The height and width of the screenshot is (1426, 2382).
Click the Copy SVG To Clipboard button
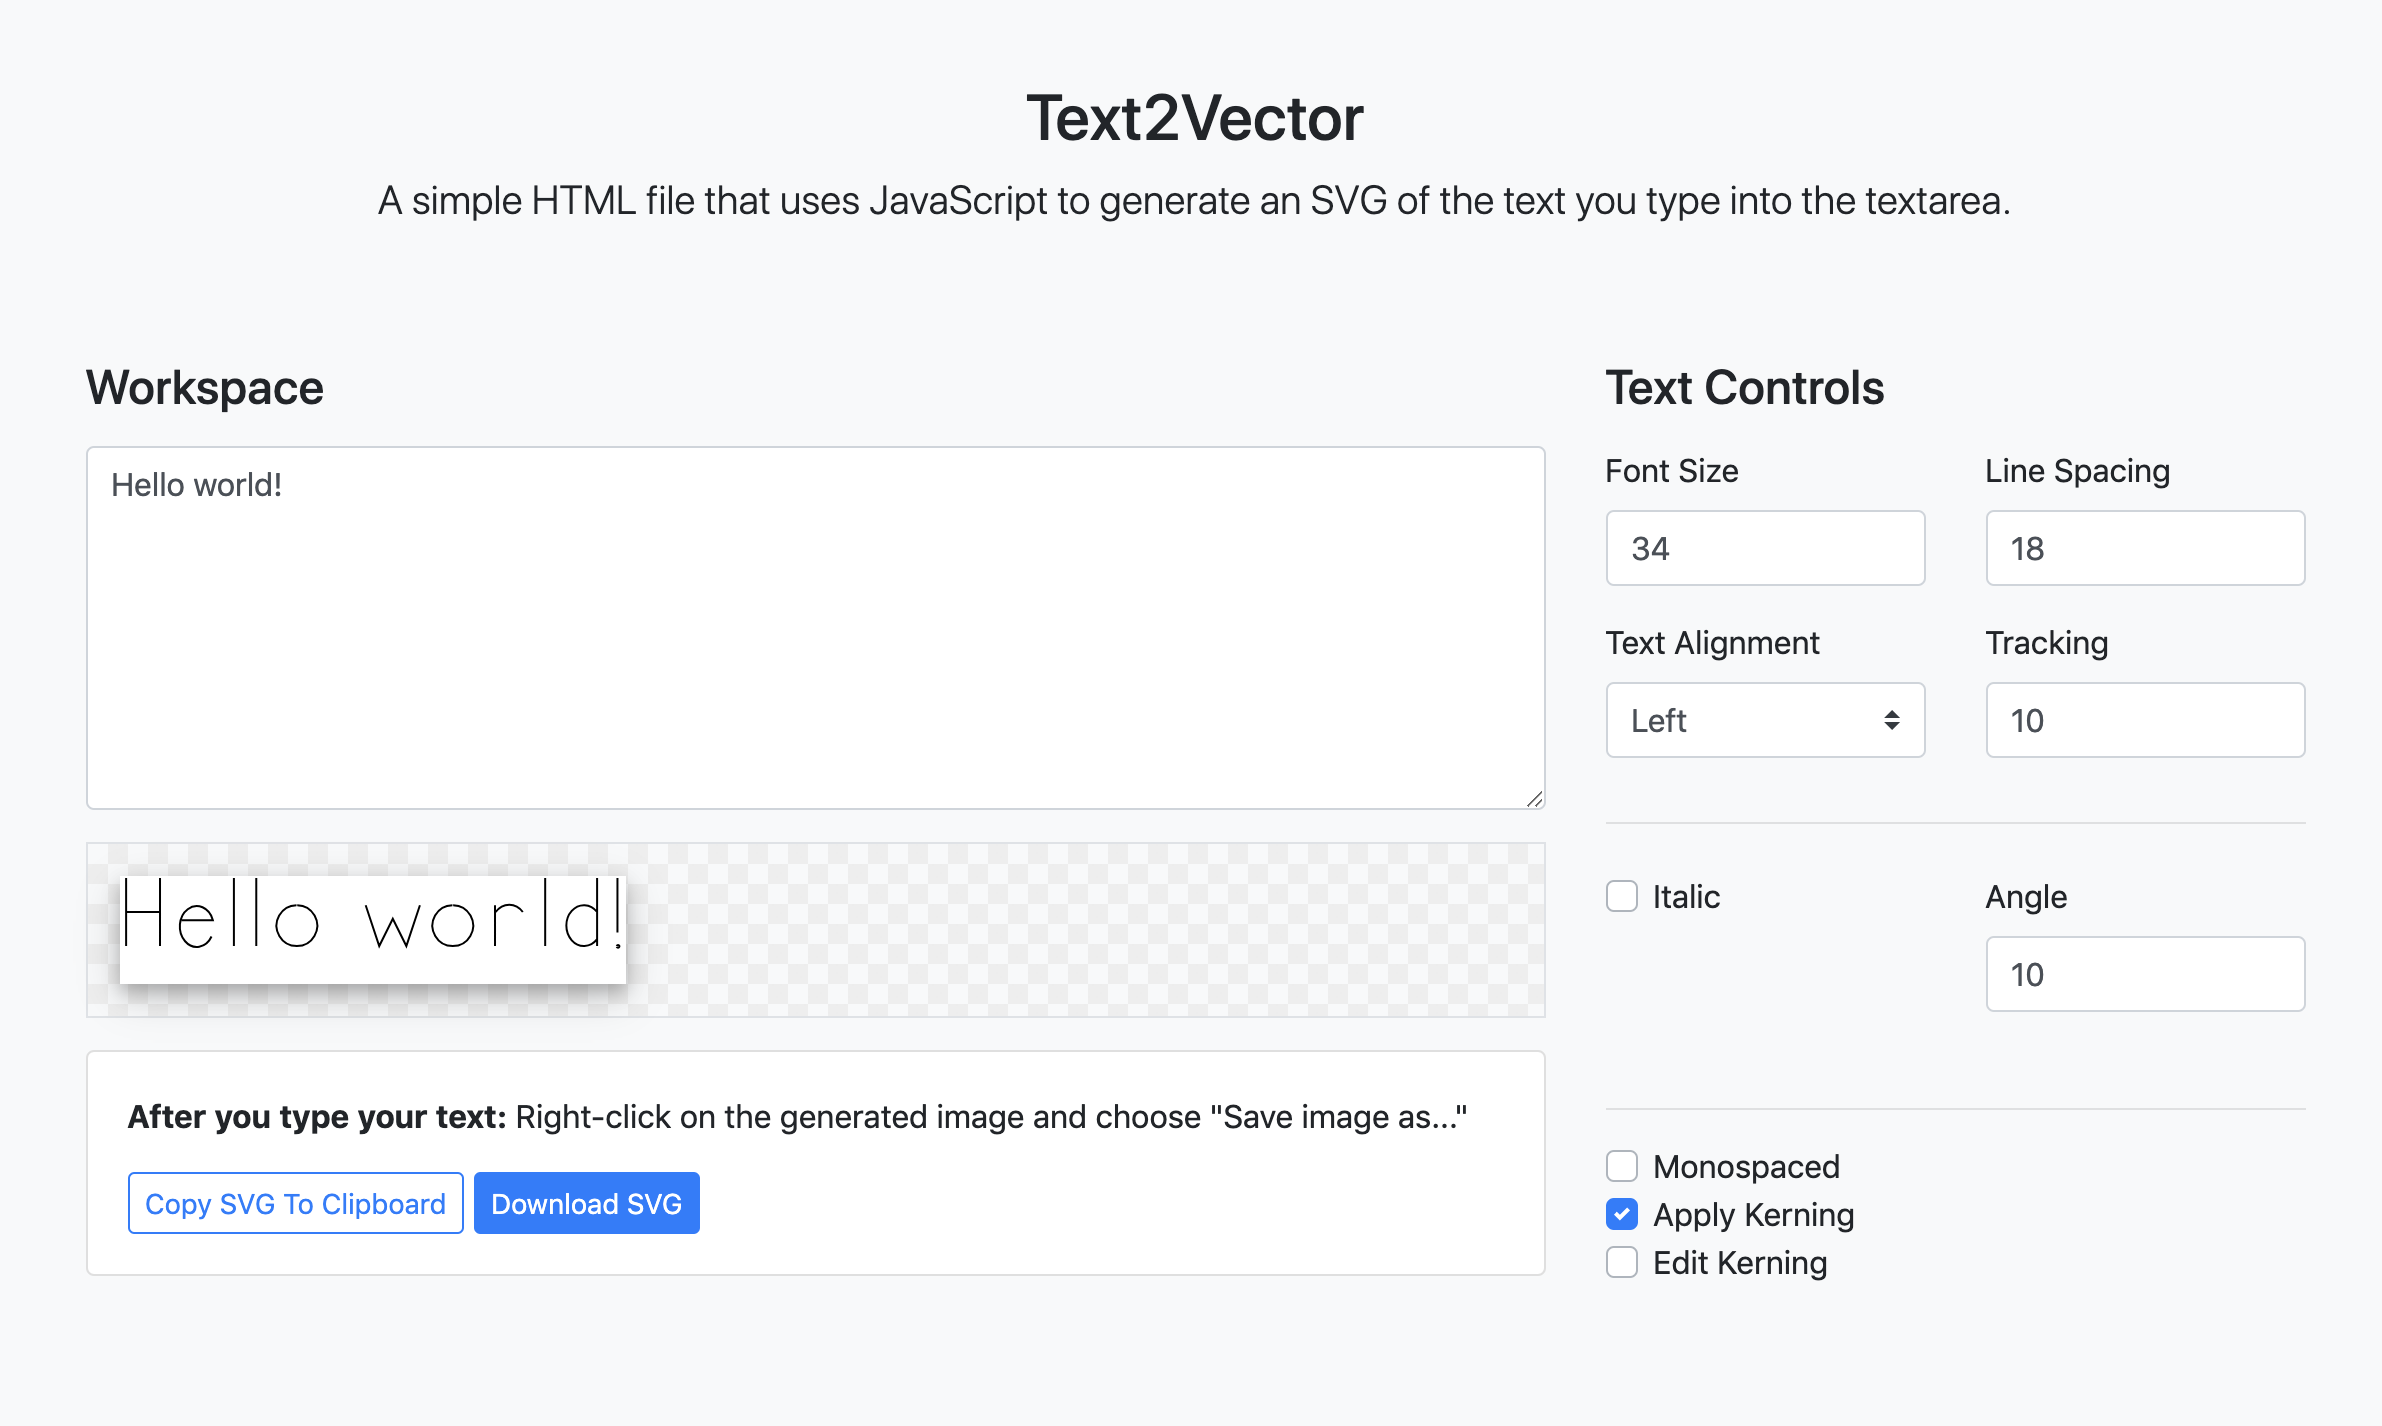click(295, 1202)
